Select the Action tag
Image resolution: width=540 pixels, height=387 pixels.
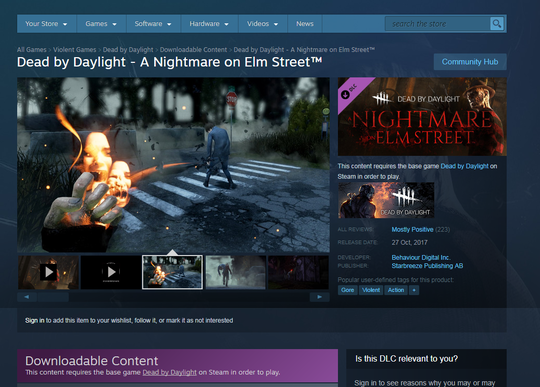coord(396,290)
